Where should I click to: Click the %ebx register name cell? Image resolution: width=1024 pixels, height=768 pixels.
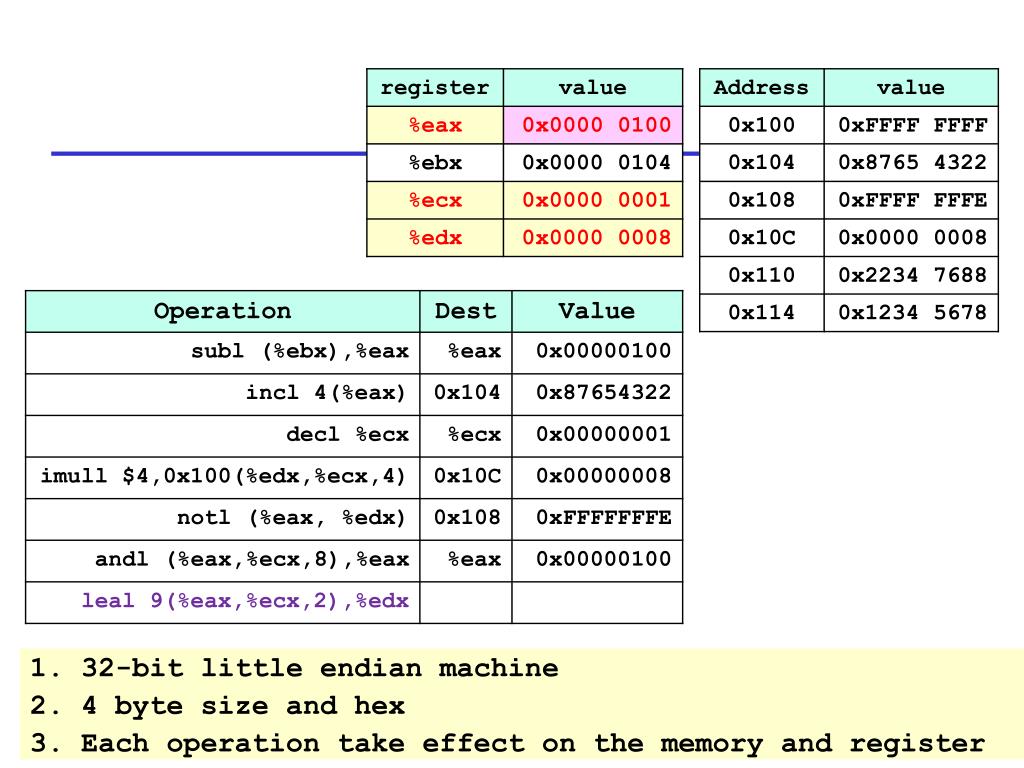pyautogui.click(x=435, y=163)
